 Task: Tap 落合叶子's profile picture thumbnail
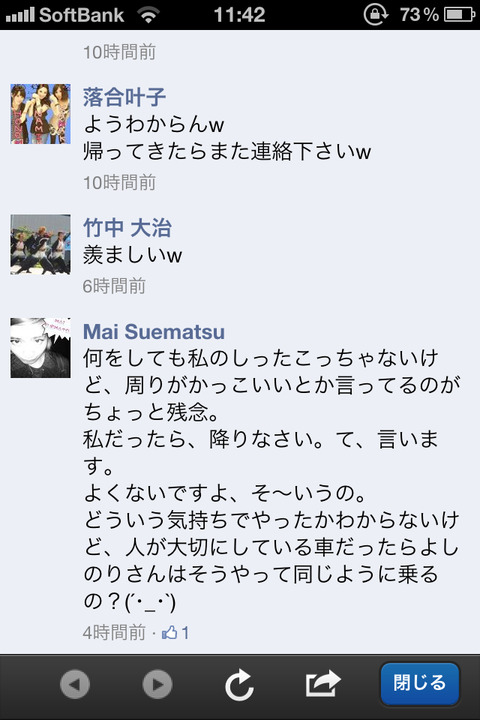[x=40, y=114]
